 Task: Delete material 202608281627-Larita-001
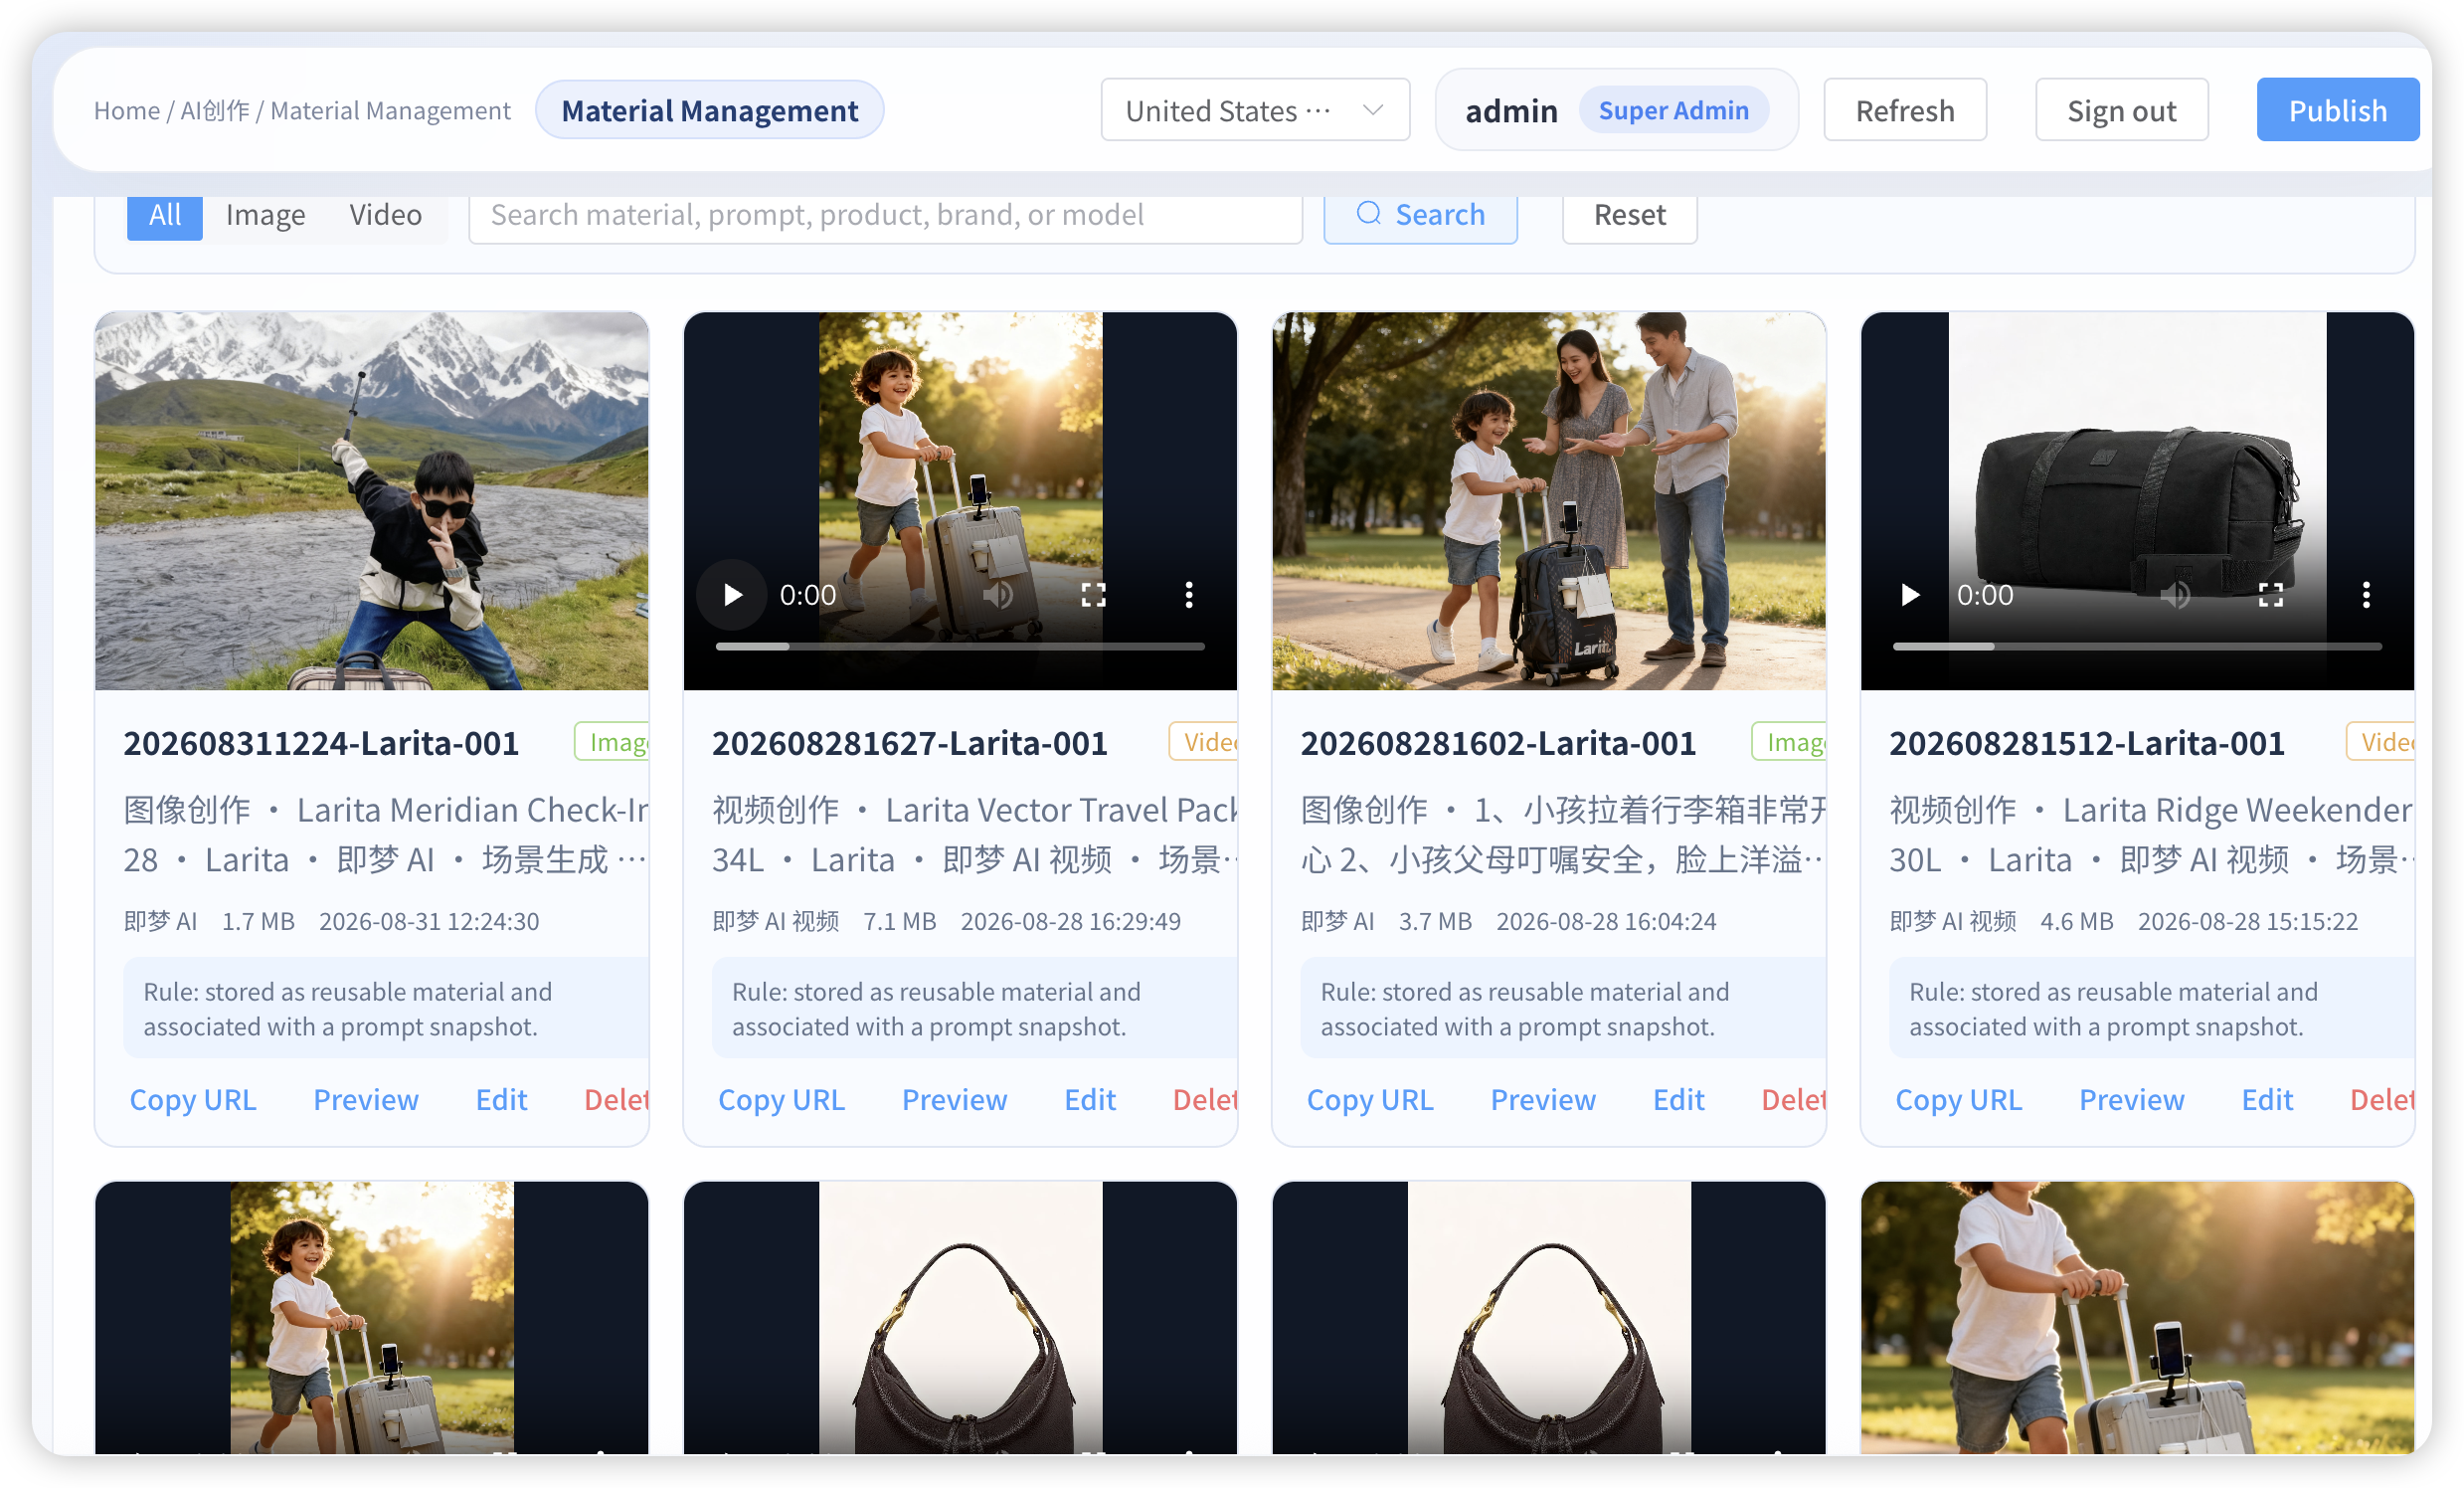point(1205,1099)
